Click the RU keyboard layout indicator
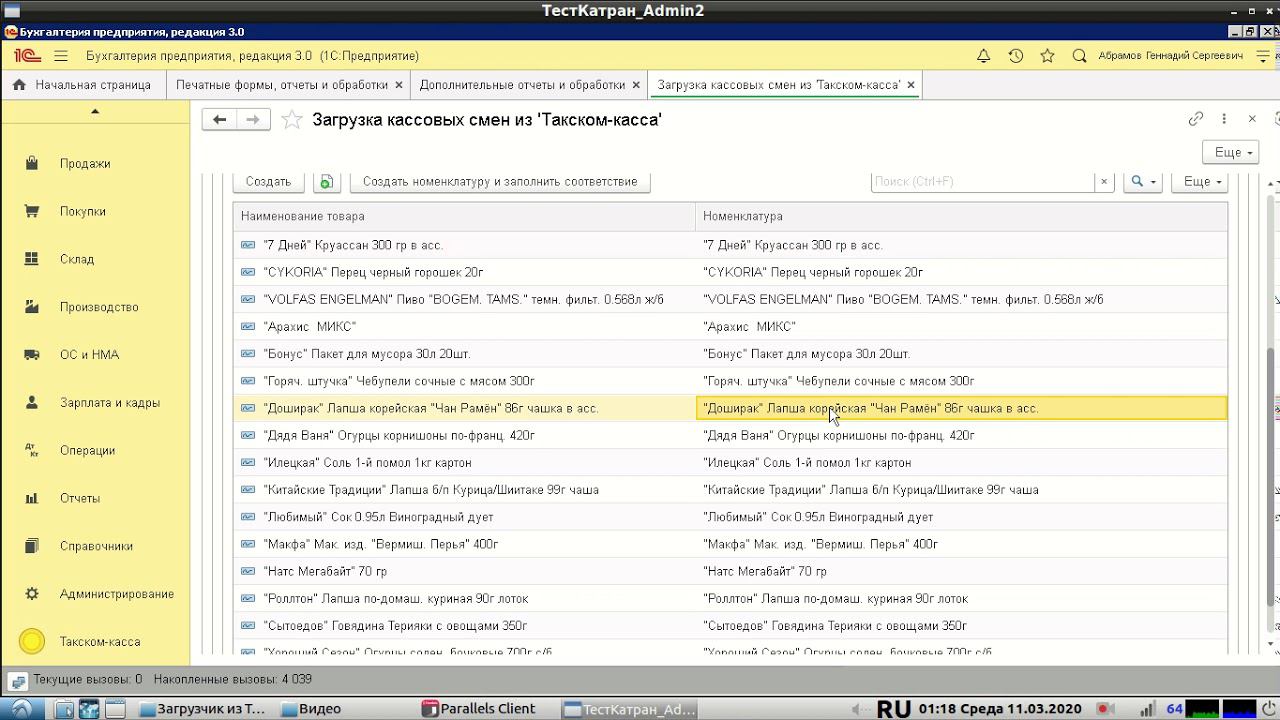The height and width of the screenshot is (720, 1280). (894, 709)
